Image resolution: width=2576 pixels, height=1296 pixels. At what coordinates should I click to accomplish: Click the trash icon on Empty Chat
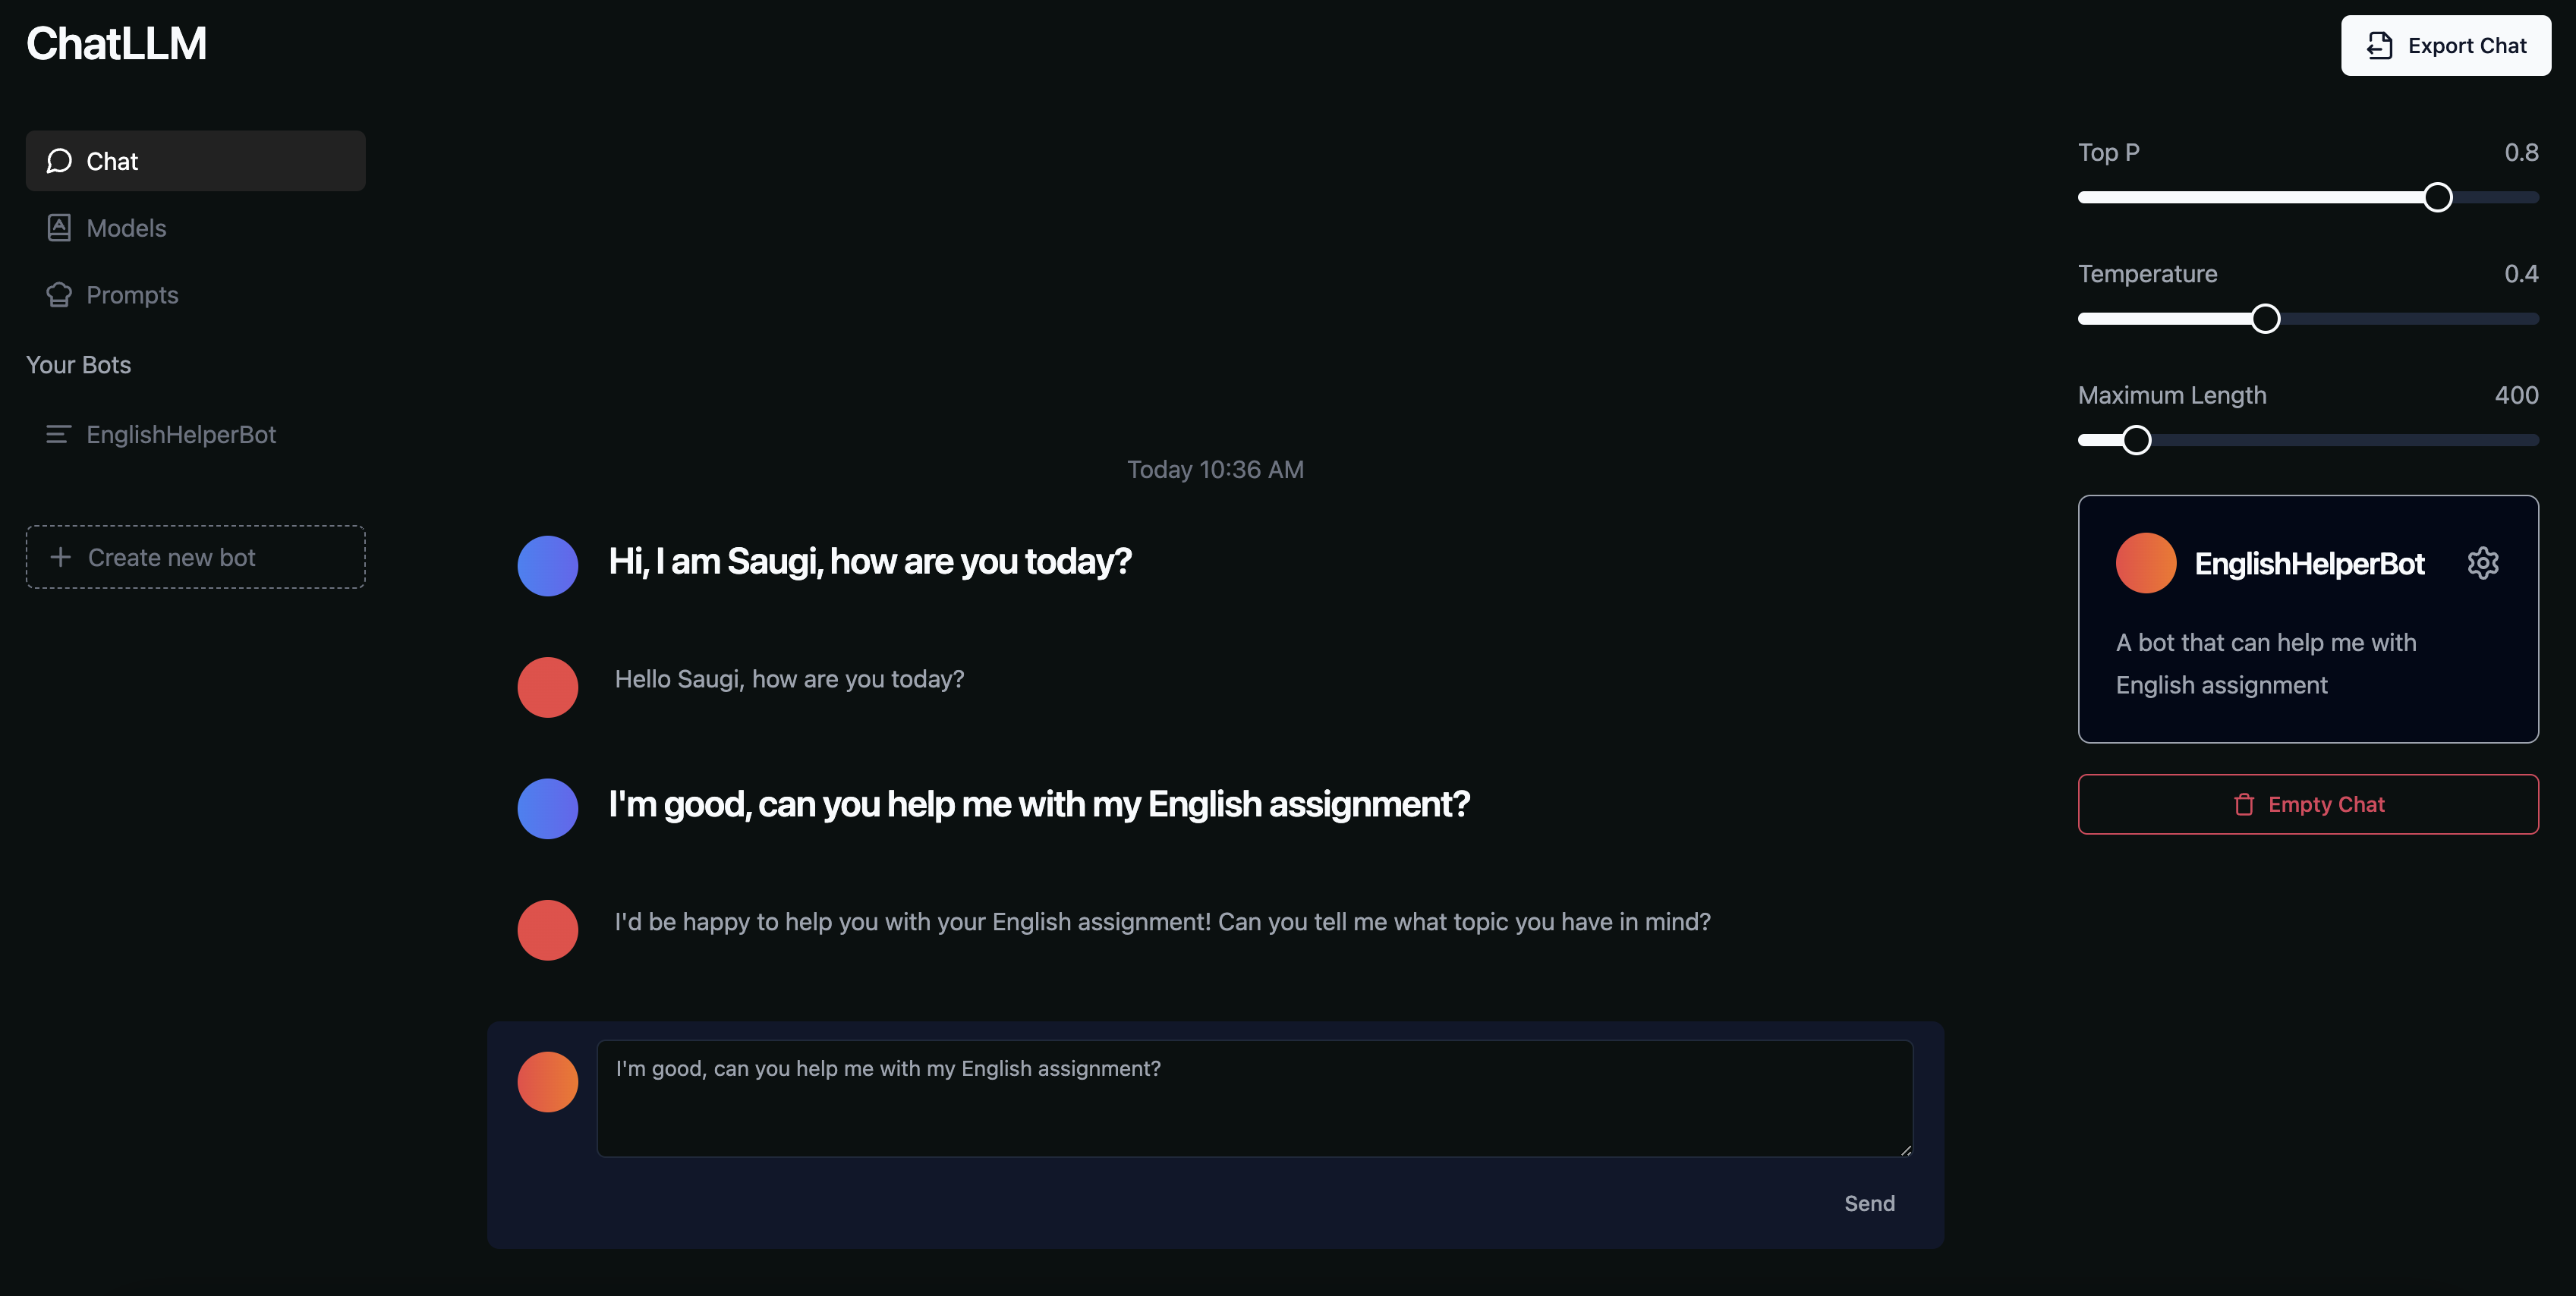pyautogui.click(x=2244, y=804)
